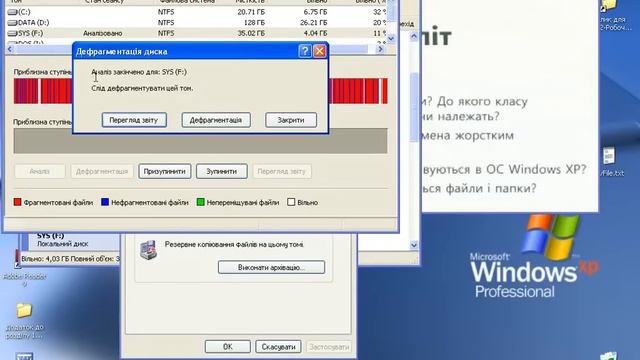Click SYS (F:) Локальний диск in Explorer panel
The width and height of the screenshot is (640, 360).
(x=62, y=240)
